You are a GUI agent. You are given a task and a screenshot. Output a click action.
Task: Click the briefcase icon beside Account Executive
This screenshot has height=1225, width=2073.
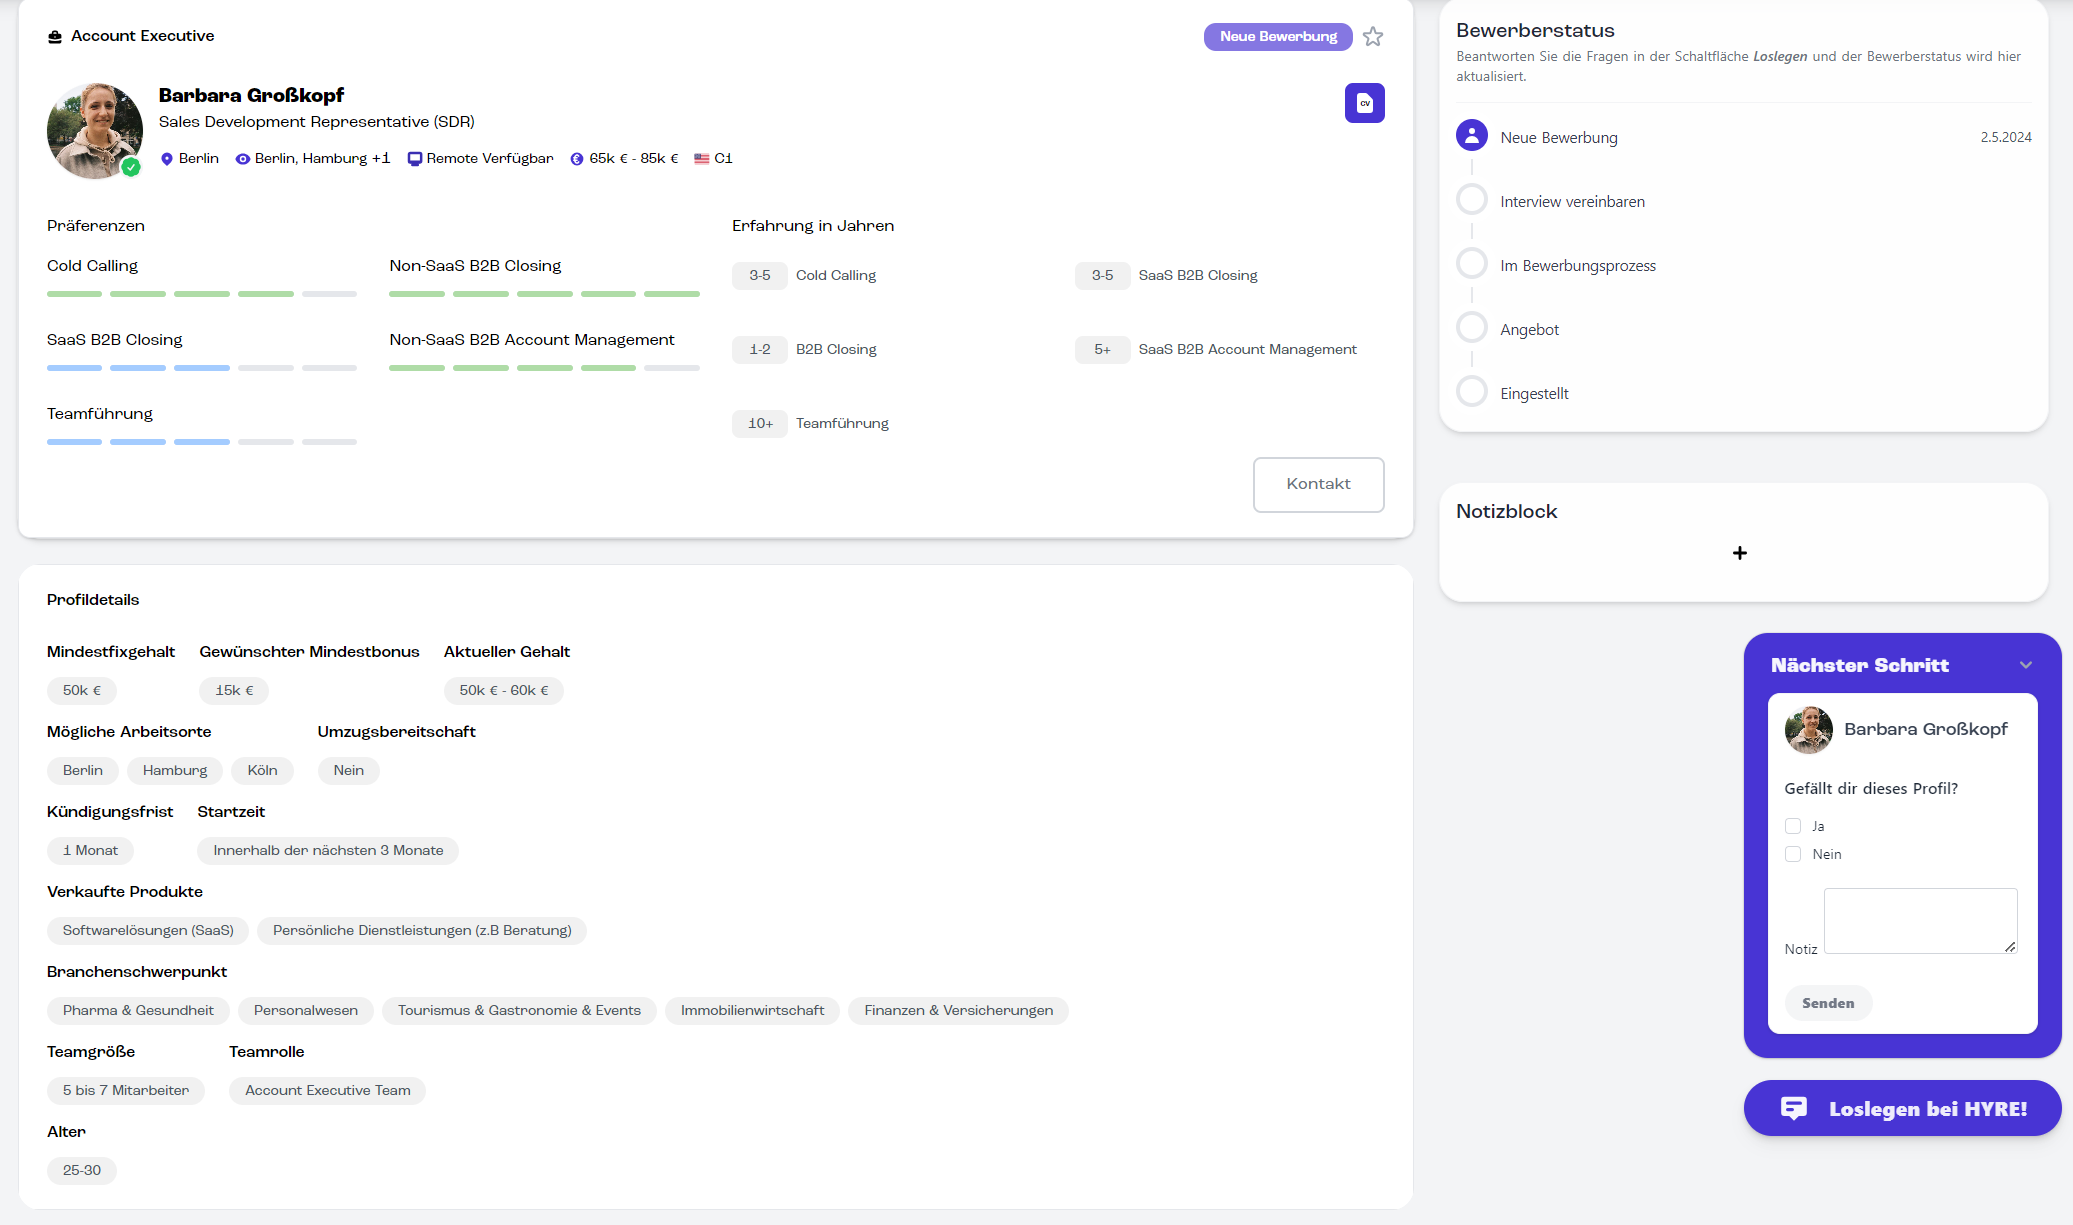55,37
